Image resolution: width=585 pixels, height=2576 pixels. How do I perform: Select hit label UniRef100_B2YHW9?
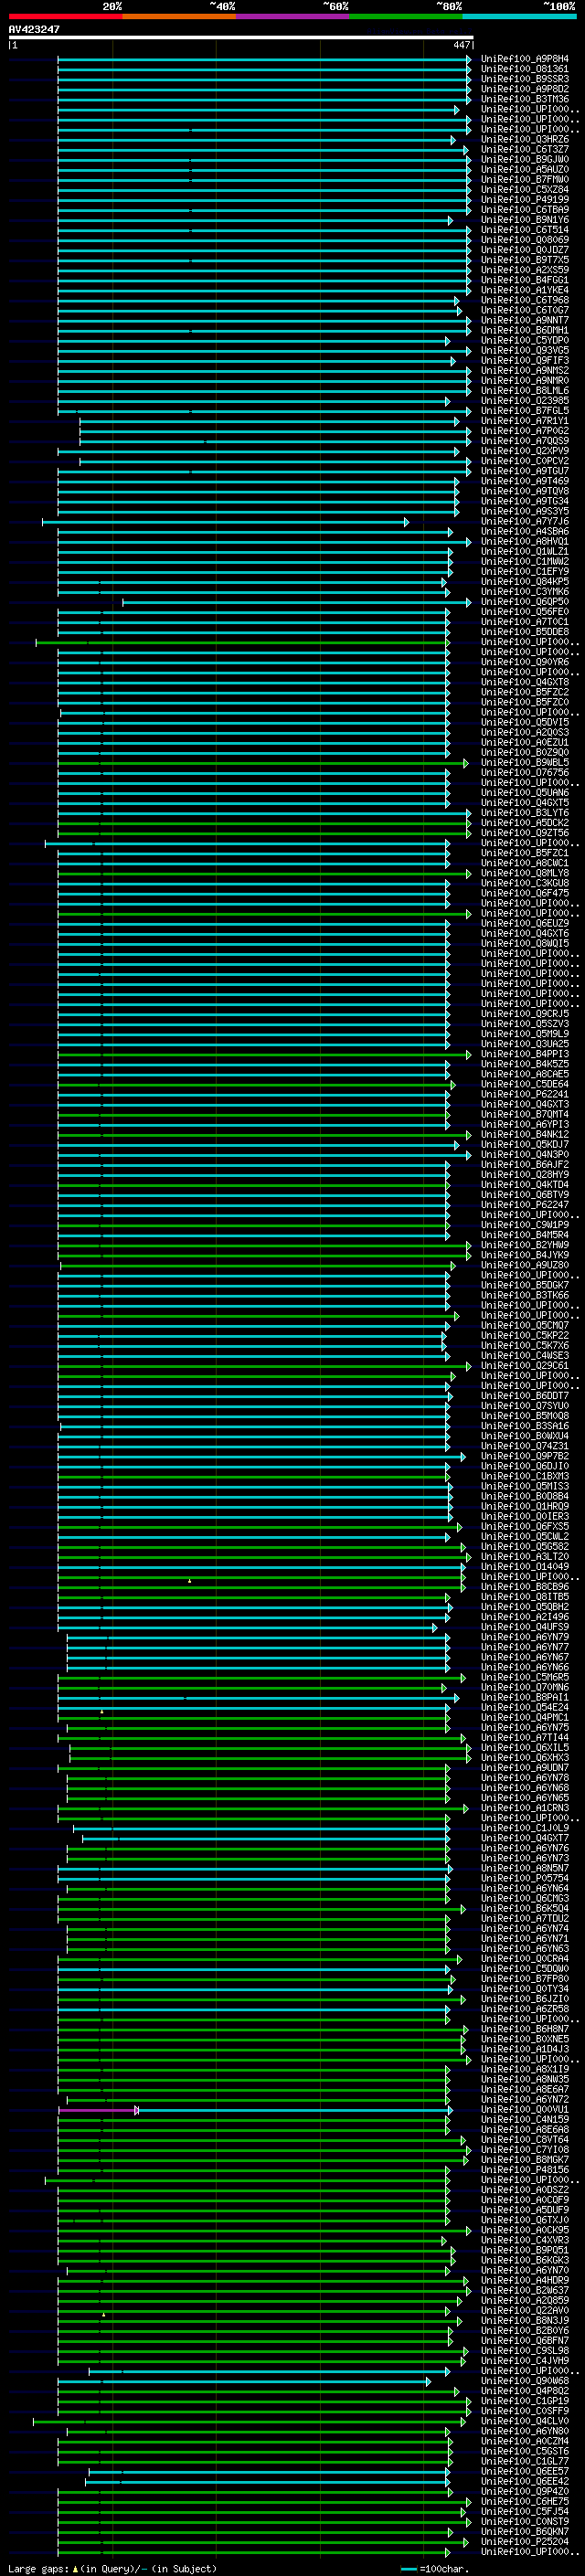coord(525,1245)
